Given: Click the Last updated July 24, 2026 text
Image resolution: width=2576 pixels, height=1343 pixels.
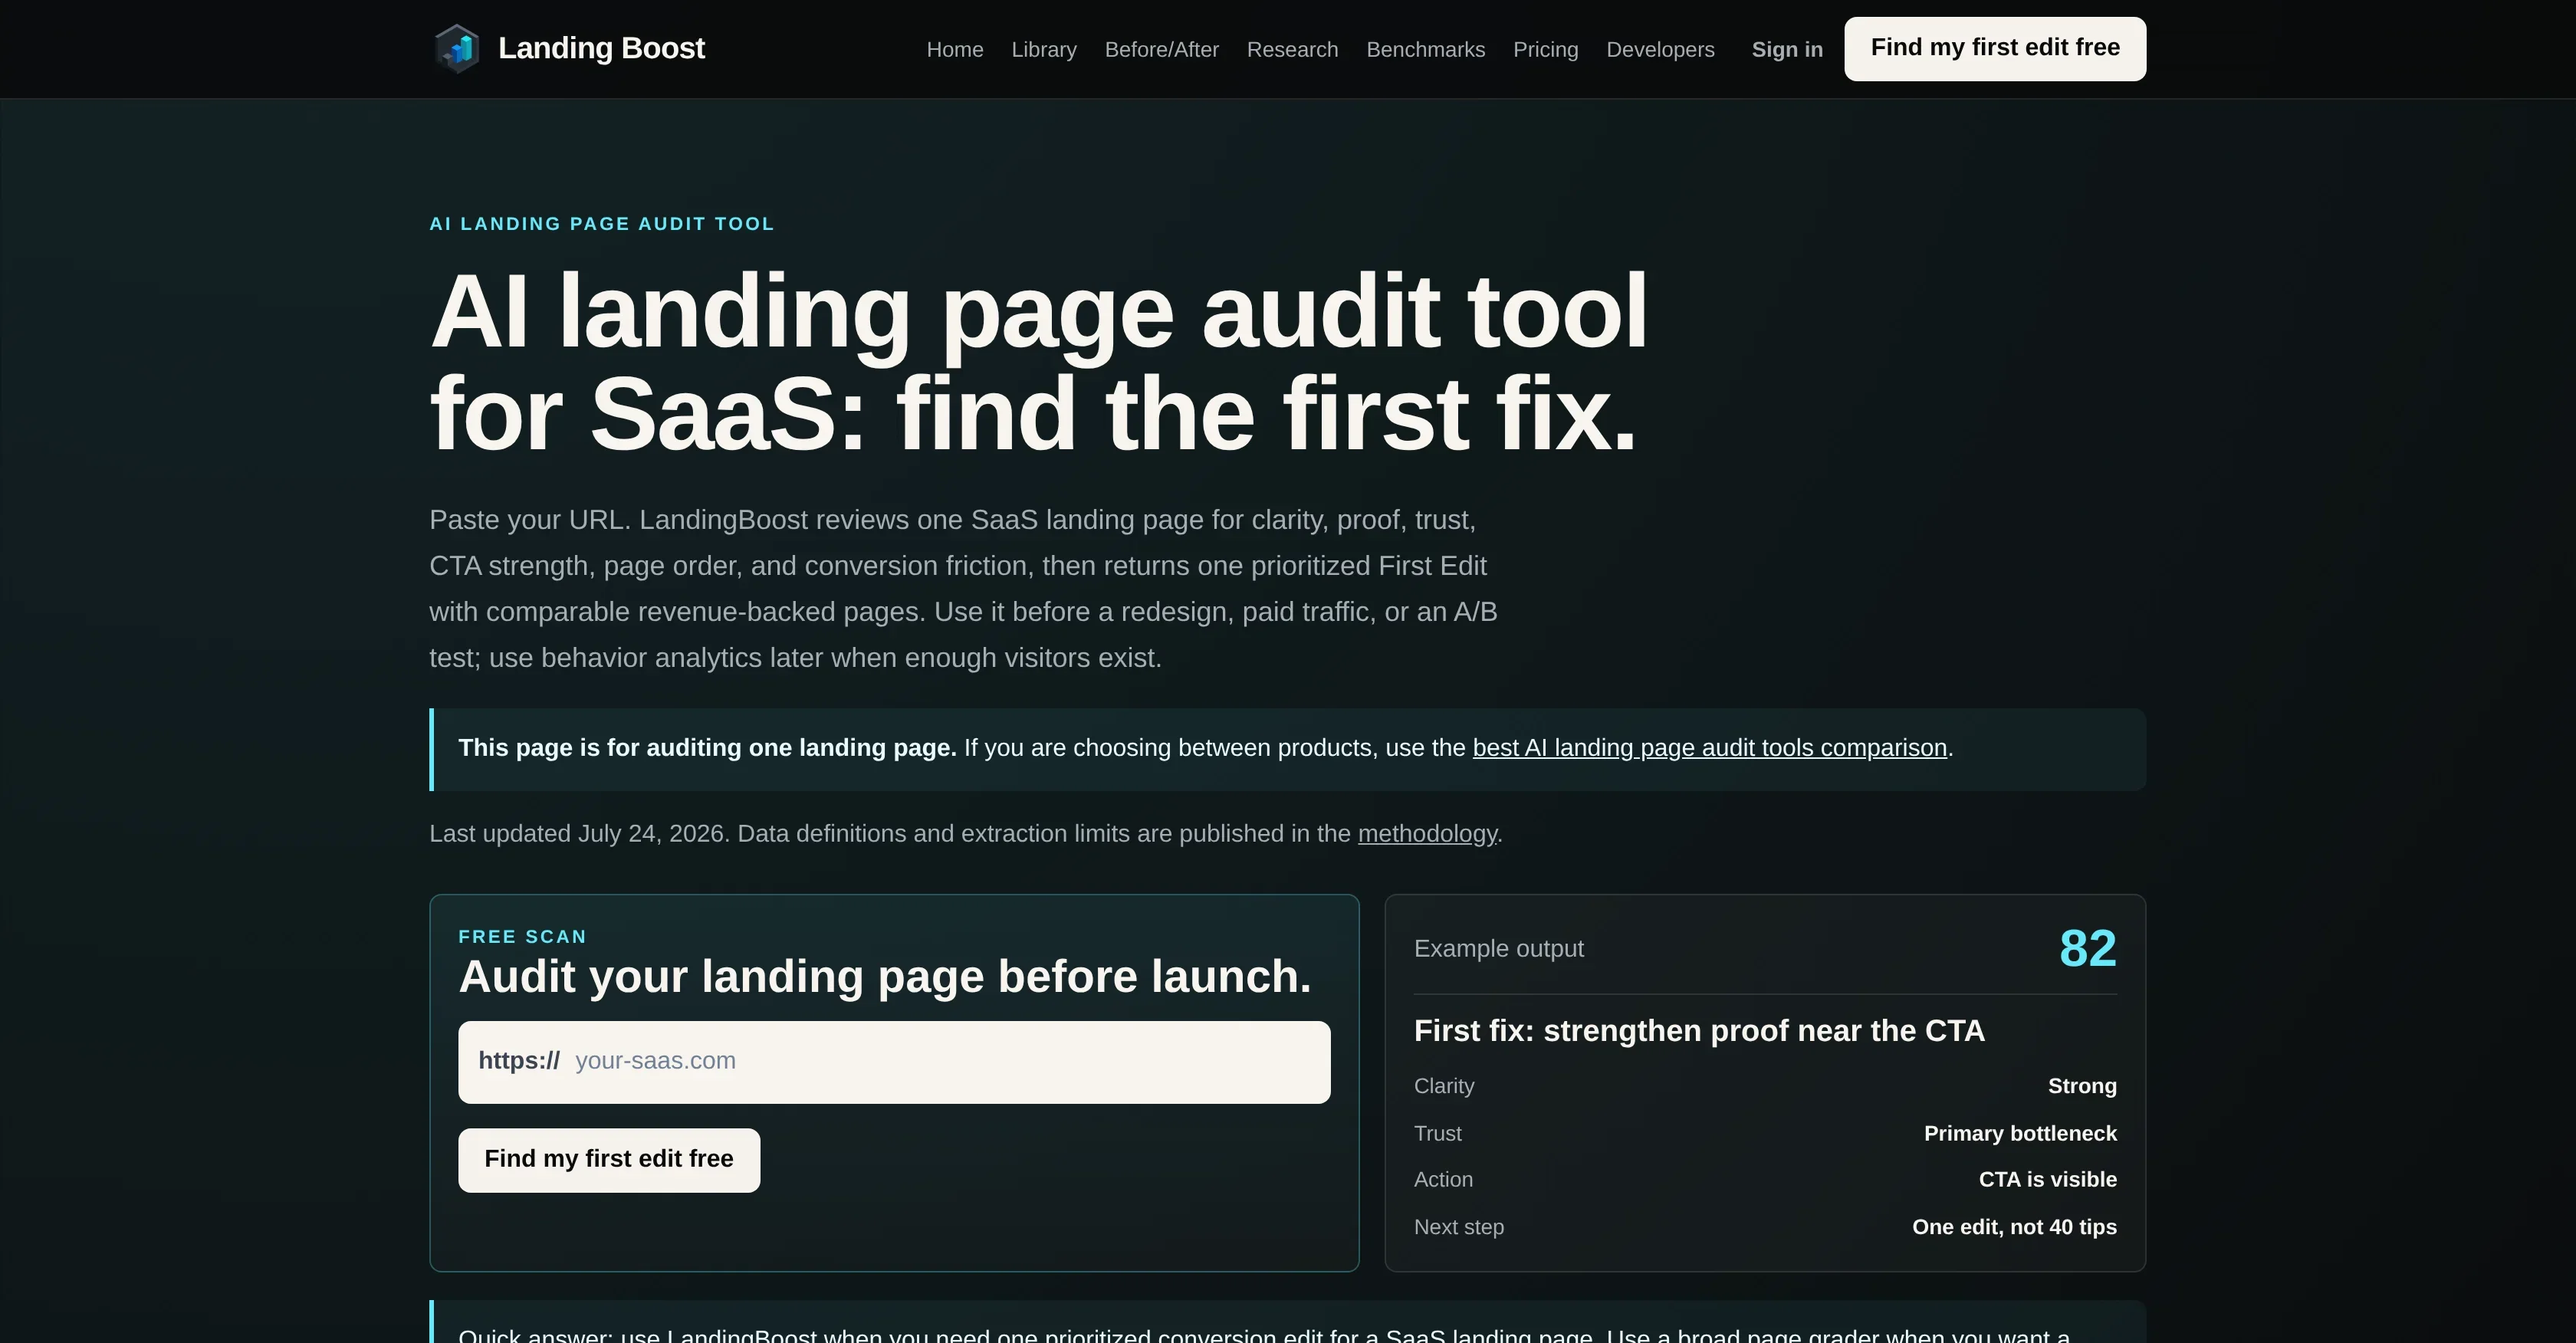Looking at the screenshot, I should click(x=579, y=834).
